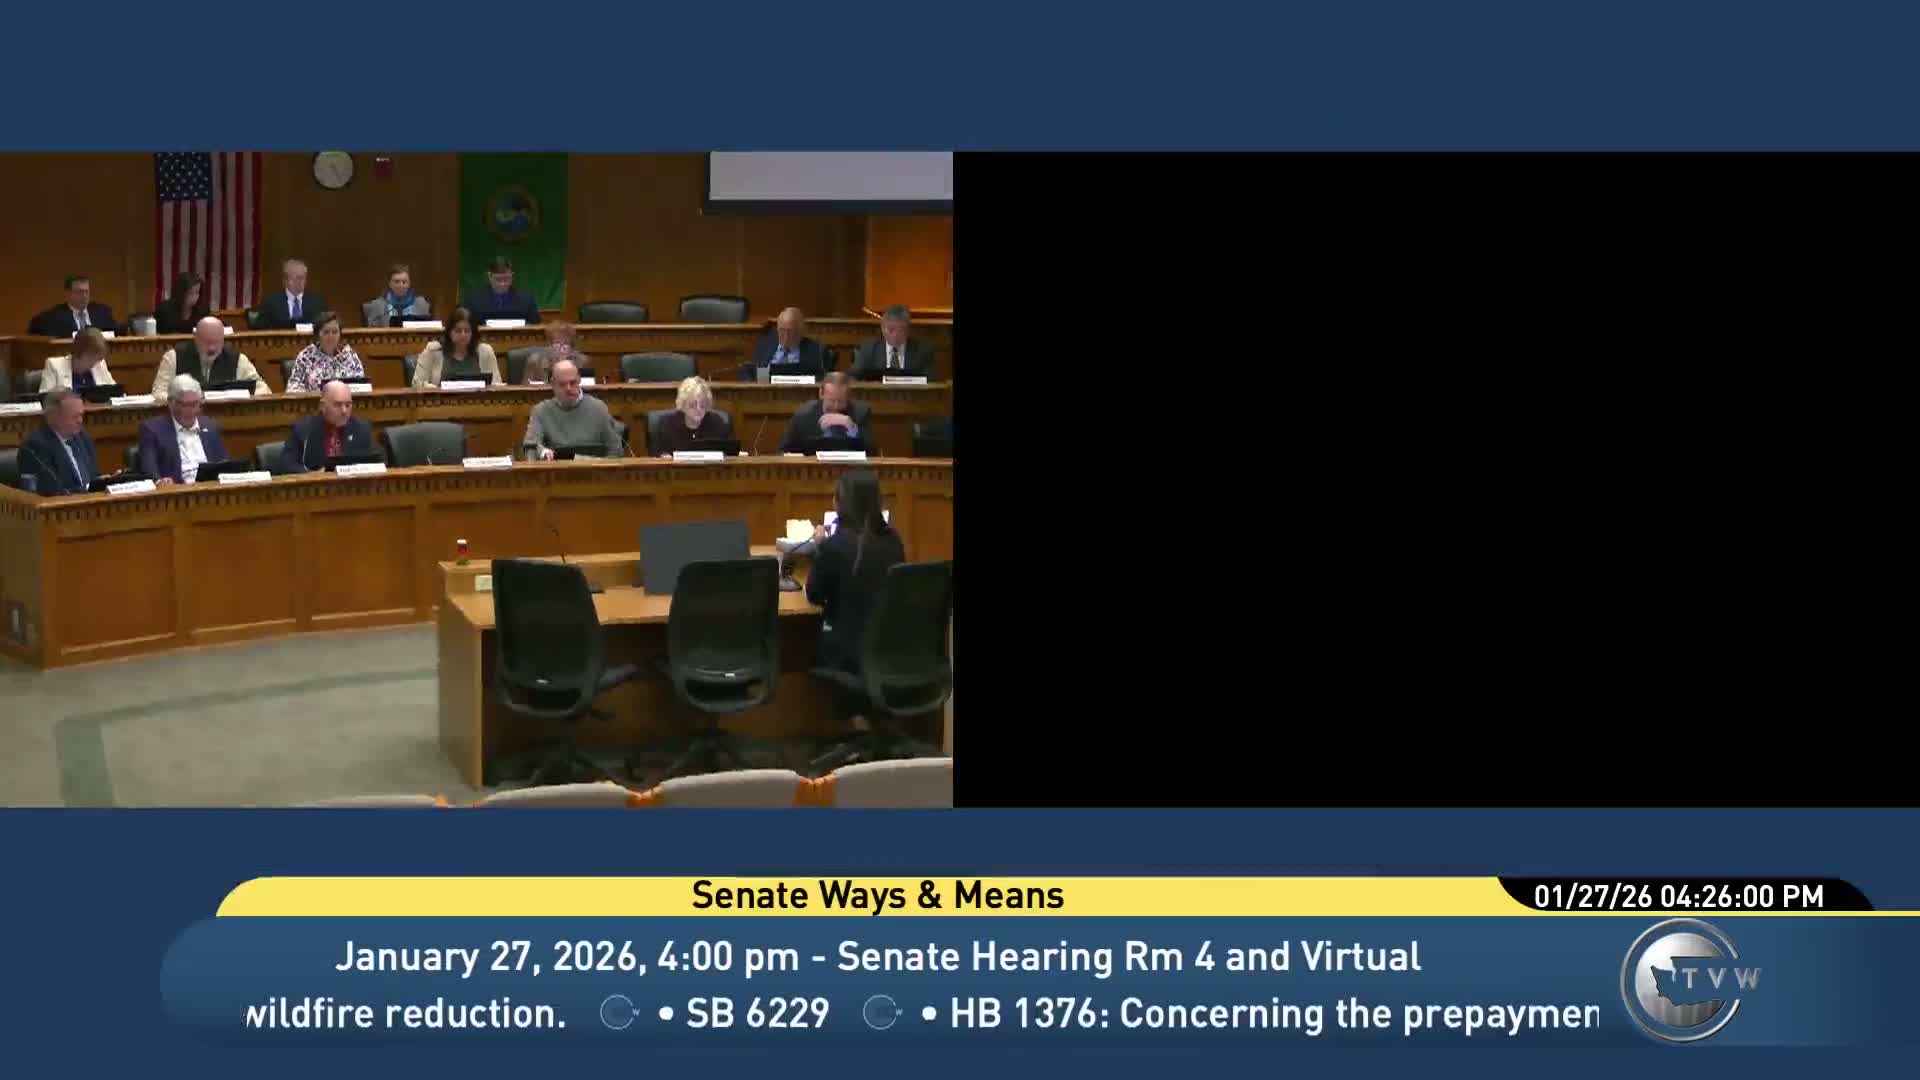Click the red light on the desk front
Viewport: 1920px width, 1080px height.
(x=462, y=547)
